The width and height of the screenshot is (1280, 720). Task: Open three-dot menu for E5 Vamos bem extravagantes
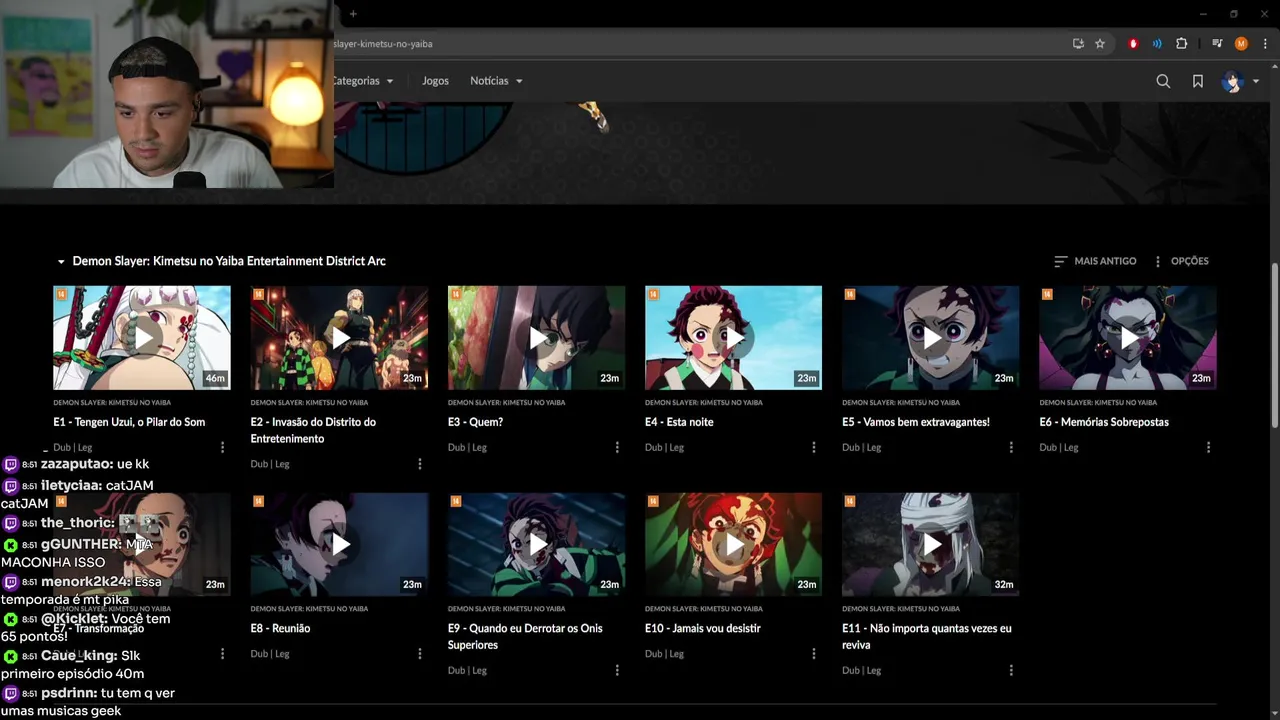pyautogui.click(x=1011, y=447)
